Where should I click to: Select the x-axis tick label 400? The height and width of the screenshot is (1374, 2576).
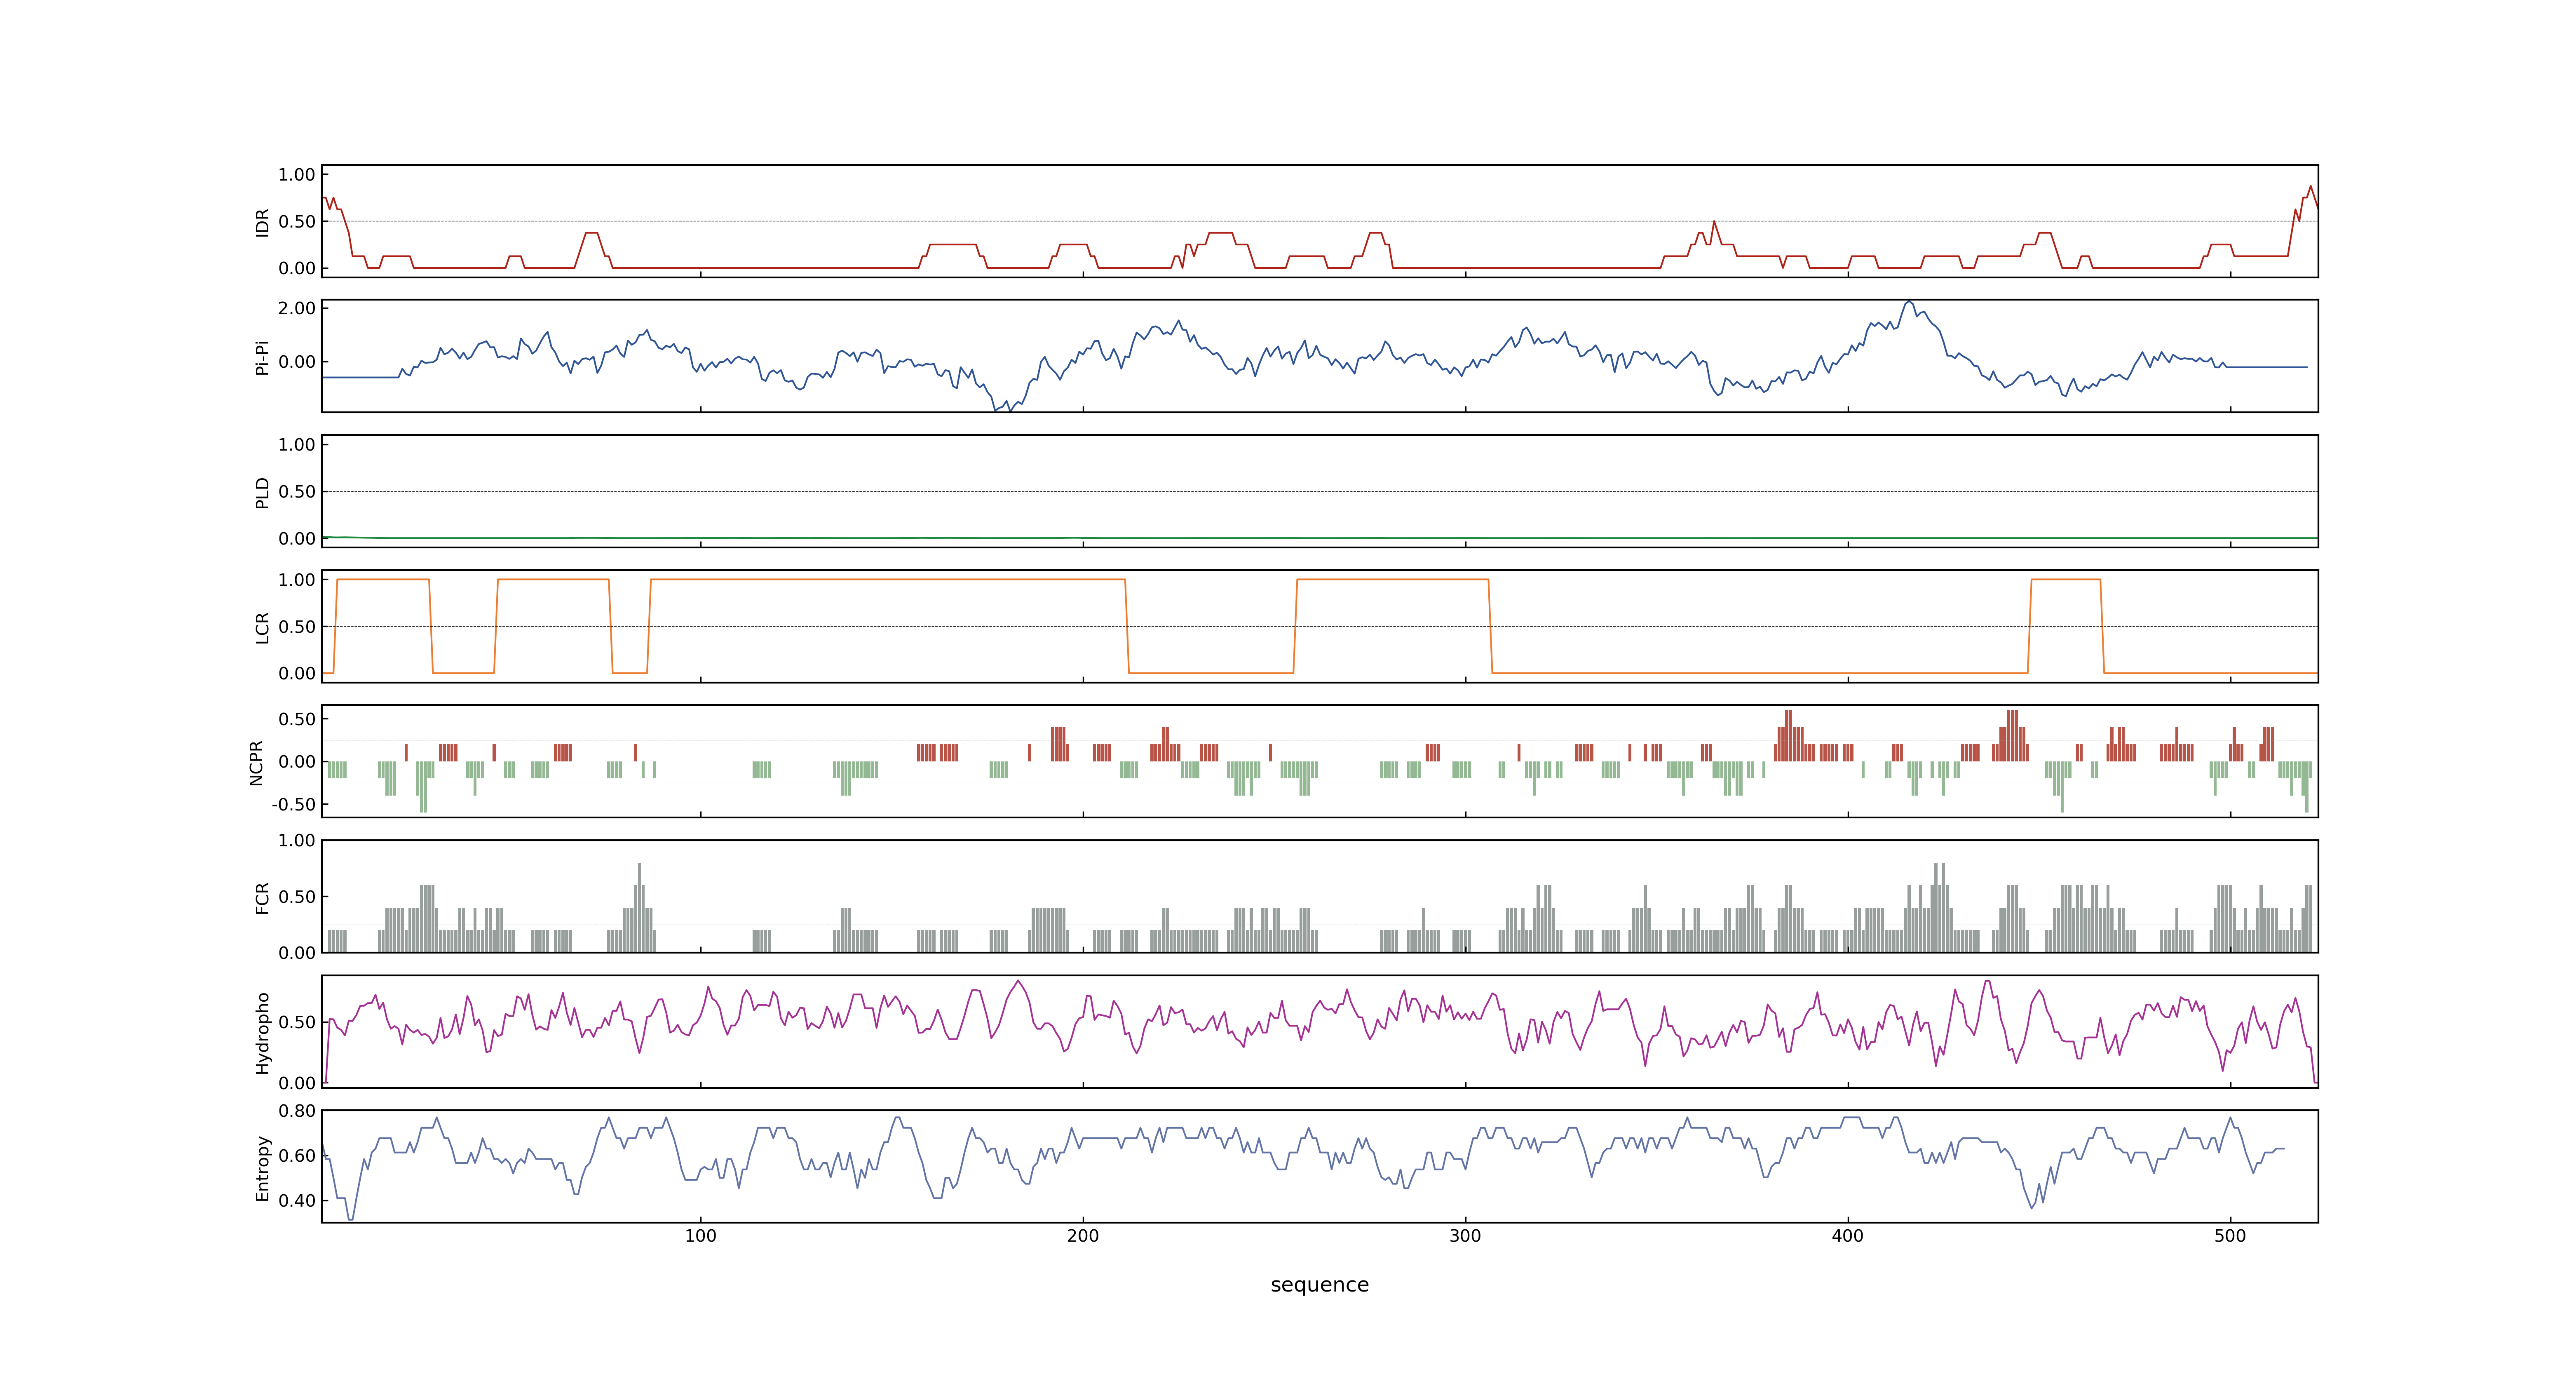[x=1848, y=1236]
